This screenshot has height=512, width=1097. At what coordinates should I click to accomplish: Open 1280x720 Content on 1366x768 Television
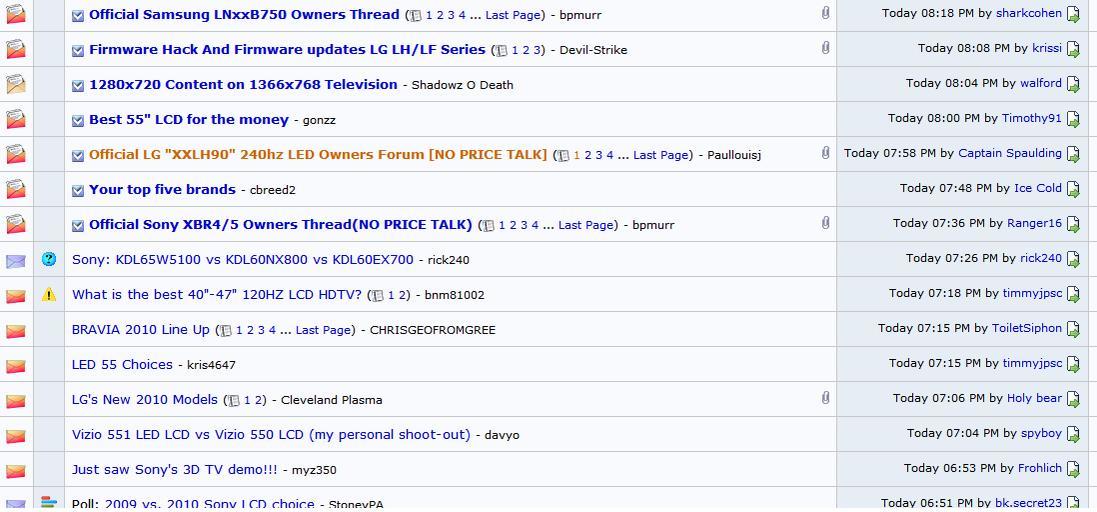pos(243,84)
